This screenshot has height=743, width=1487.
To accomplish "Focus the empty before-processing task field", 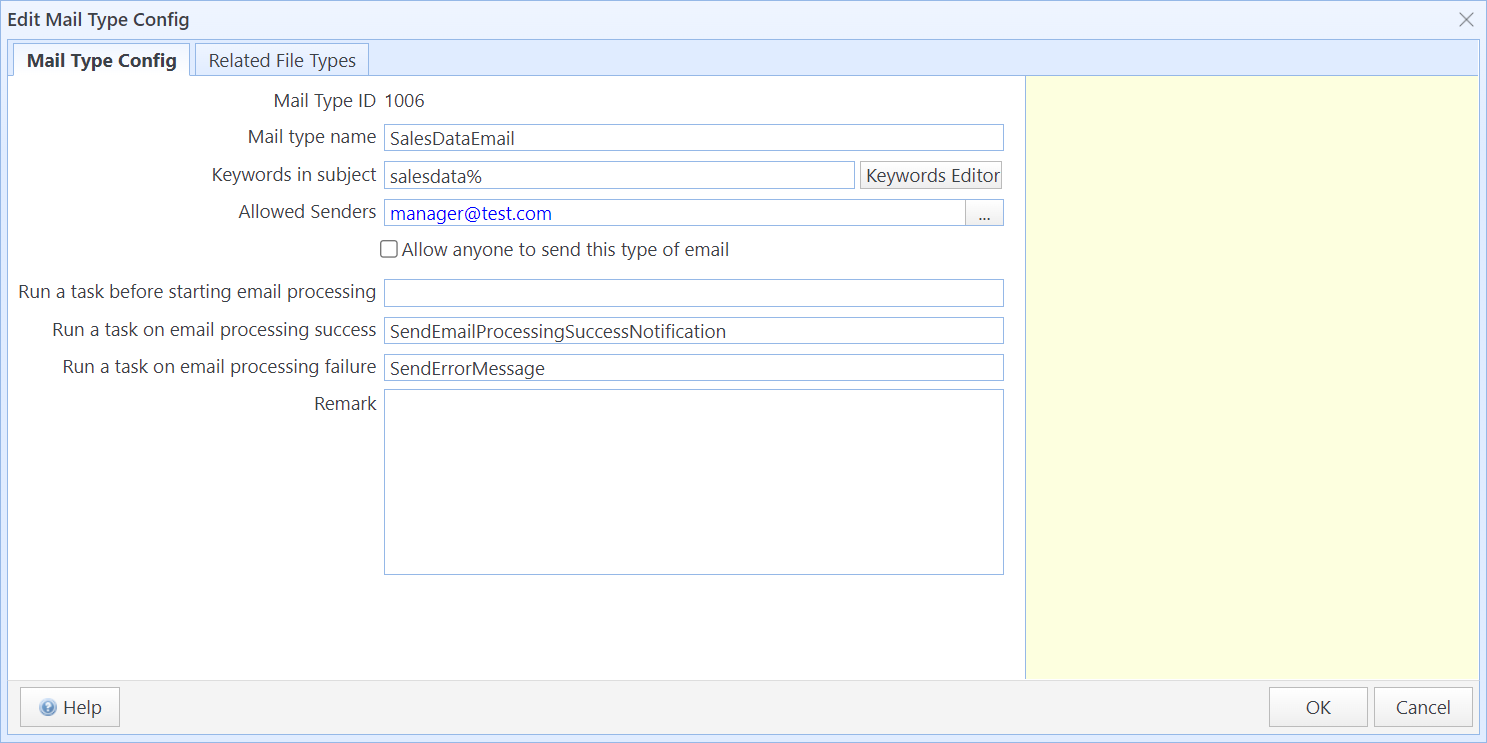I will tap(693, 293).
